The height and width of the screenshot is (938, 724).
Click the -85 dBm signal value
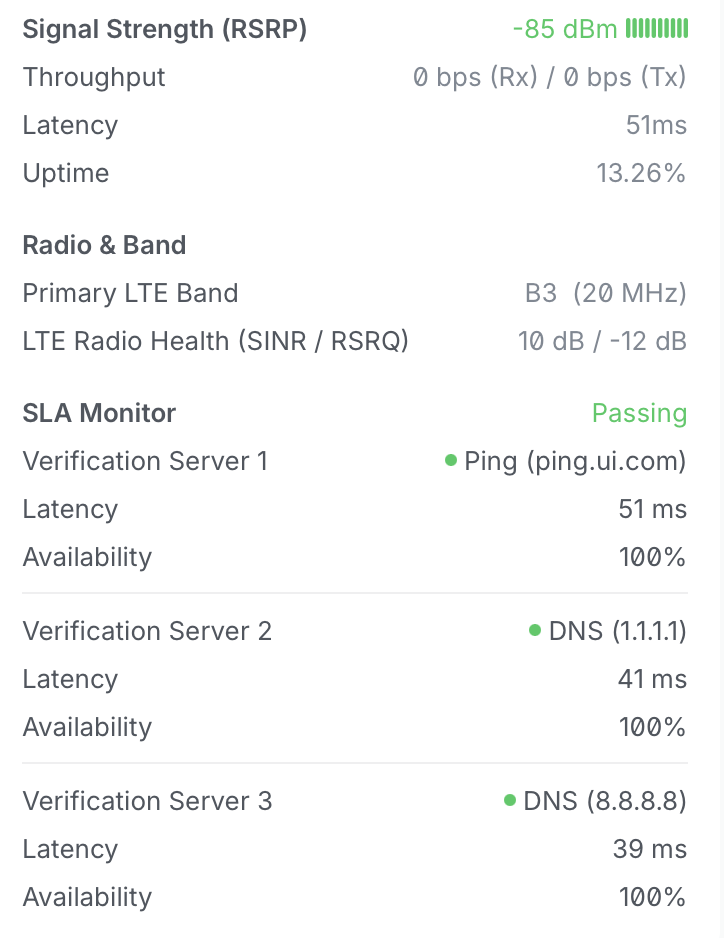(565, 29)
